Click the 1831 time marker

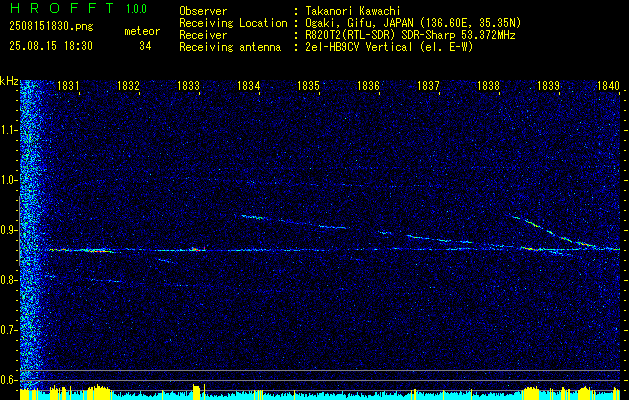(x=68, y=85)
